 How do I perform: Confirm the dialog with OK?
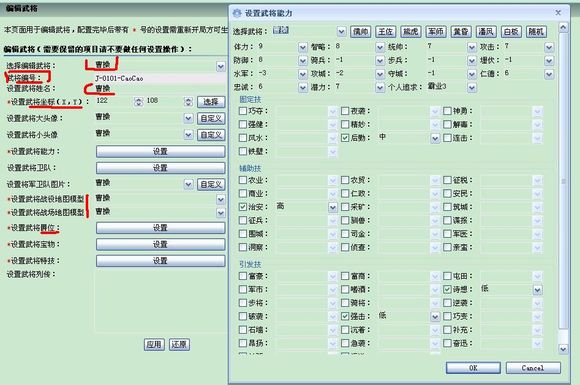tap(473, 368)
